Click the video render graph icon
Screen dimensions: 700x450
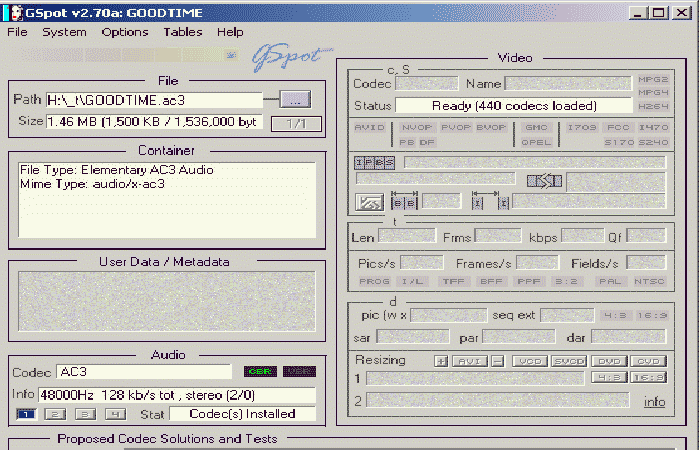(x=370, y=202)
